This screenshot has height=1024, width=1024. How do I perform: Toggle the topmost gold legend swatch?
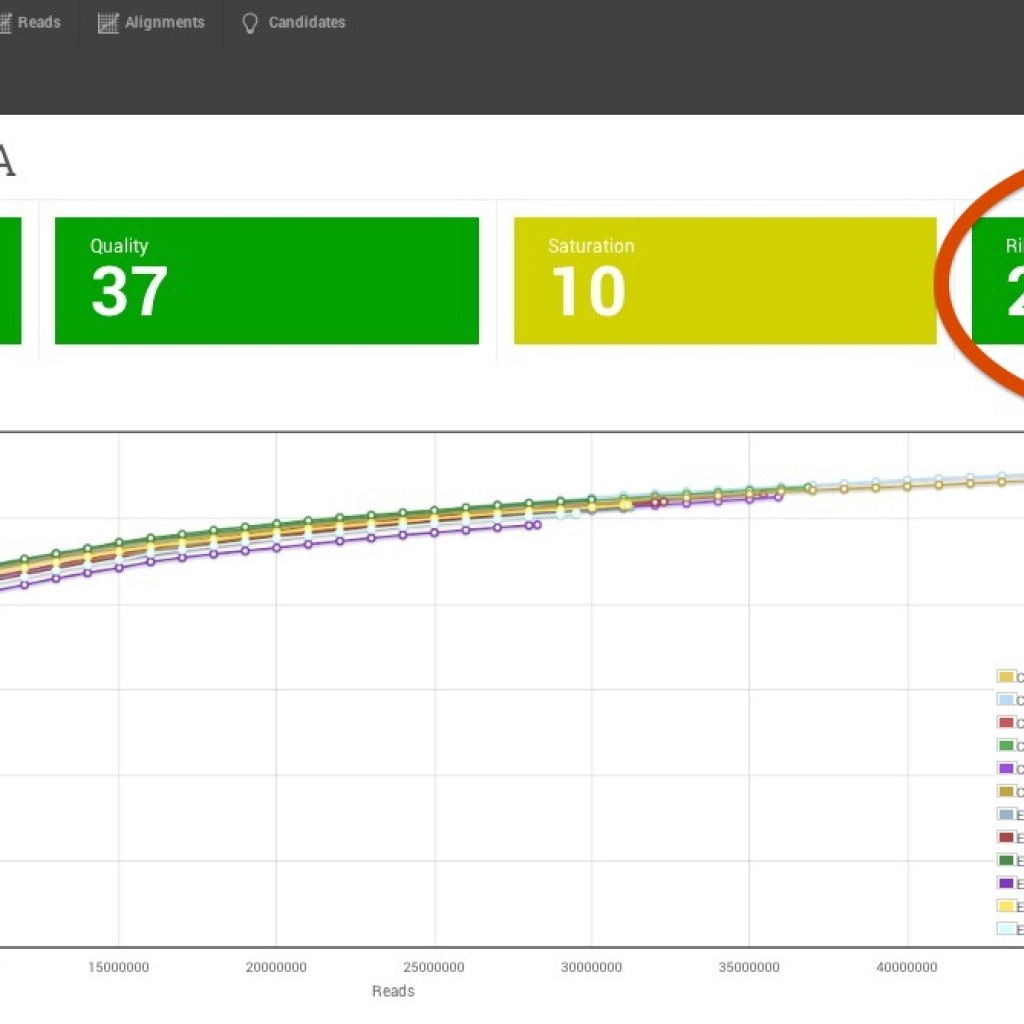click(1006, 677)
